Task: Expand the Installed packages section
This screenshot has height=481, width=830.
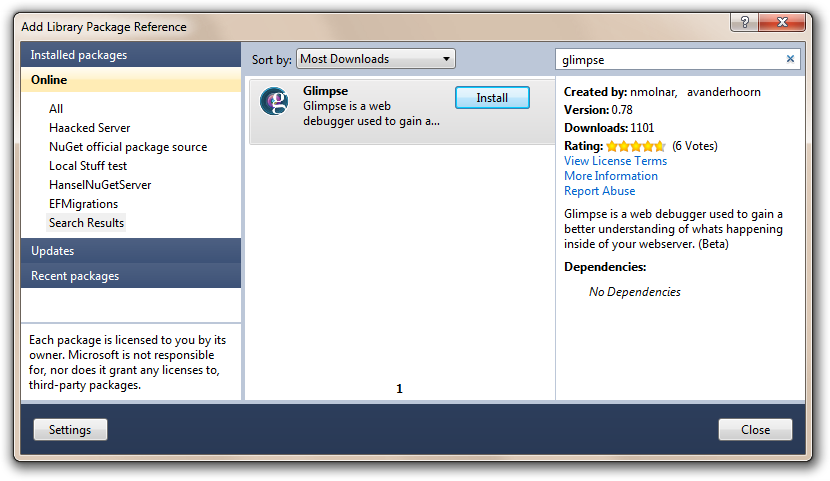Action: [131, 55]
